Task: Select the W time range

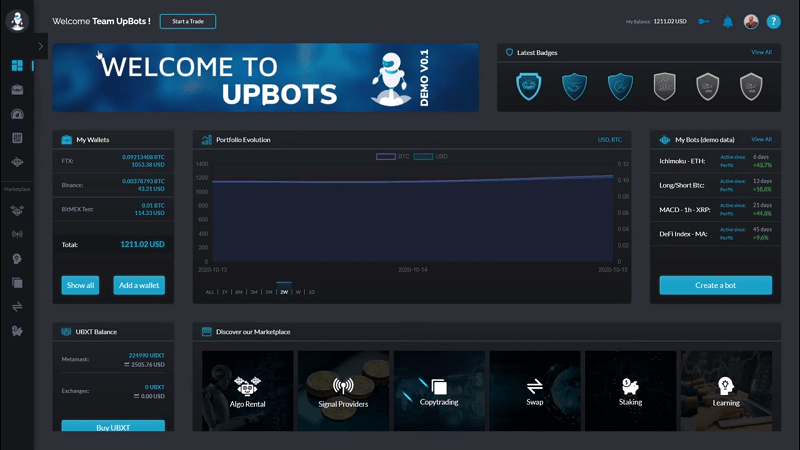Action: [x=298, y=292]
